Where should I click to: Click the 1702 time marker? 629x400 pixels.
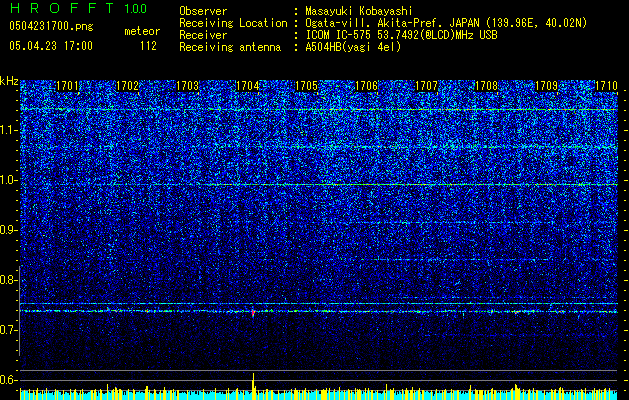tap(128, 86)
